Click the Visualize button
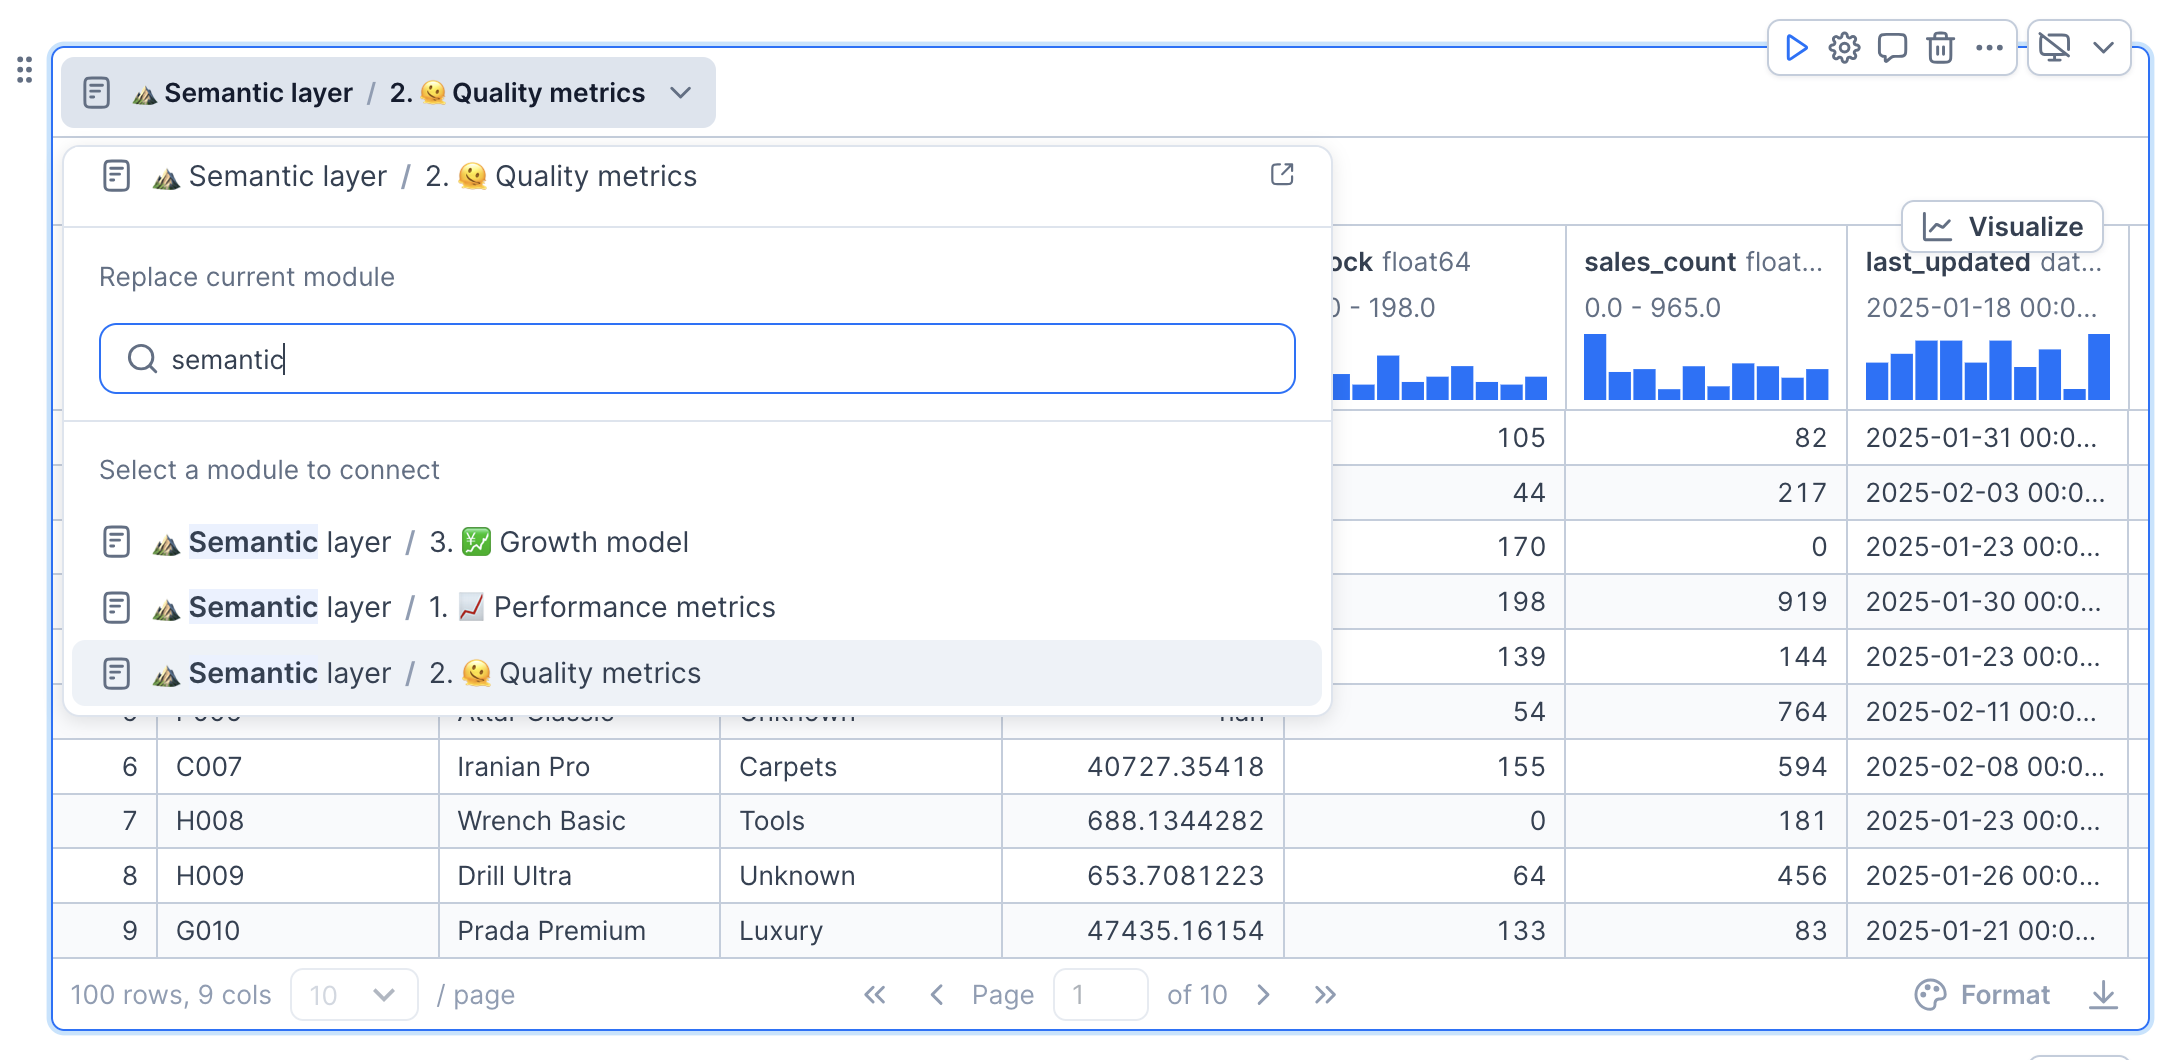The image size is (2166, 1060). click(2002, 227)
